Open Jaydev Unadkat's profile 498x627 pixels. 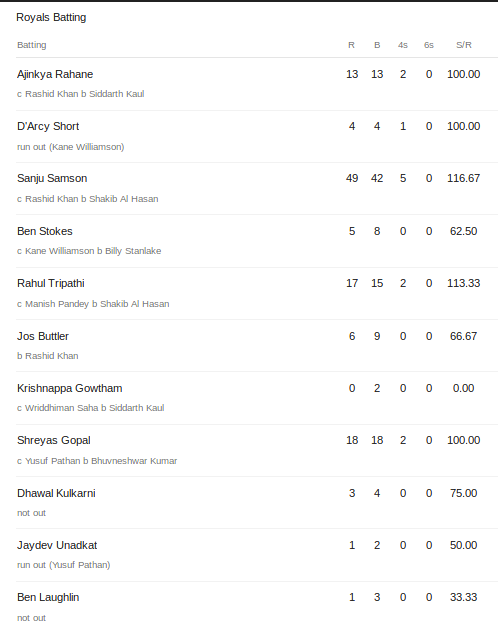57,545
